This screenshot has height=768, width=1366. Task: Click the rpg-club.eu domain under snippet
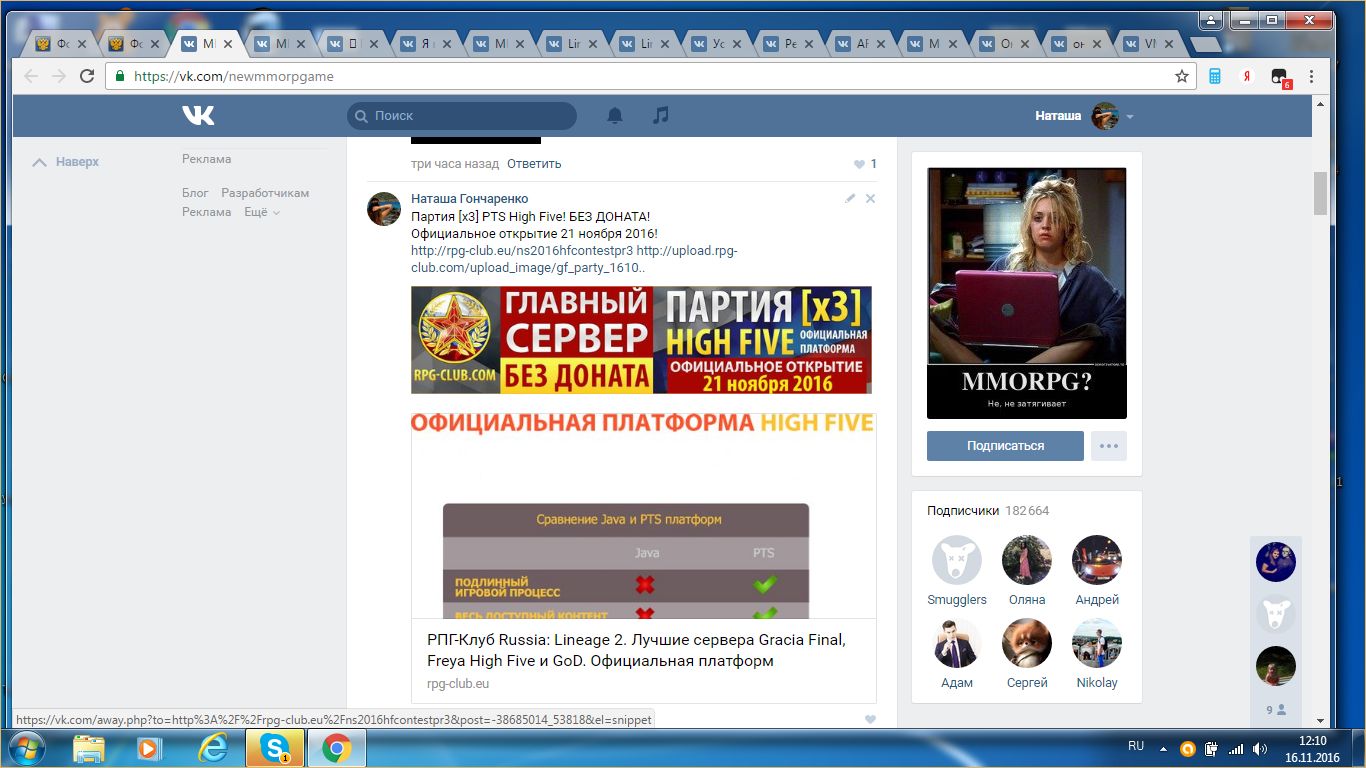coord(458,684)
